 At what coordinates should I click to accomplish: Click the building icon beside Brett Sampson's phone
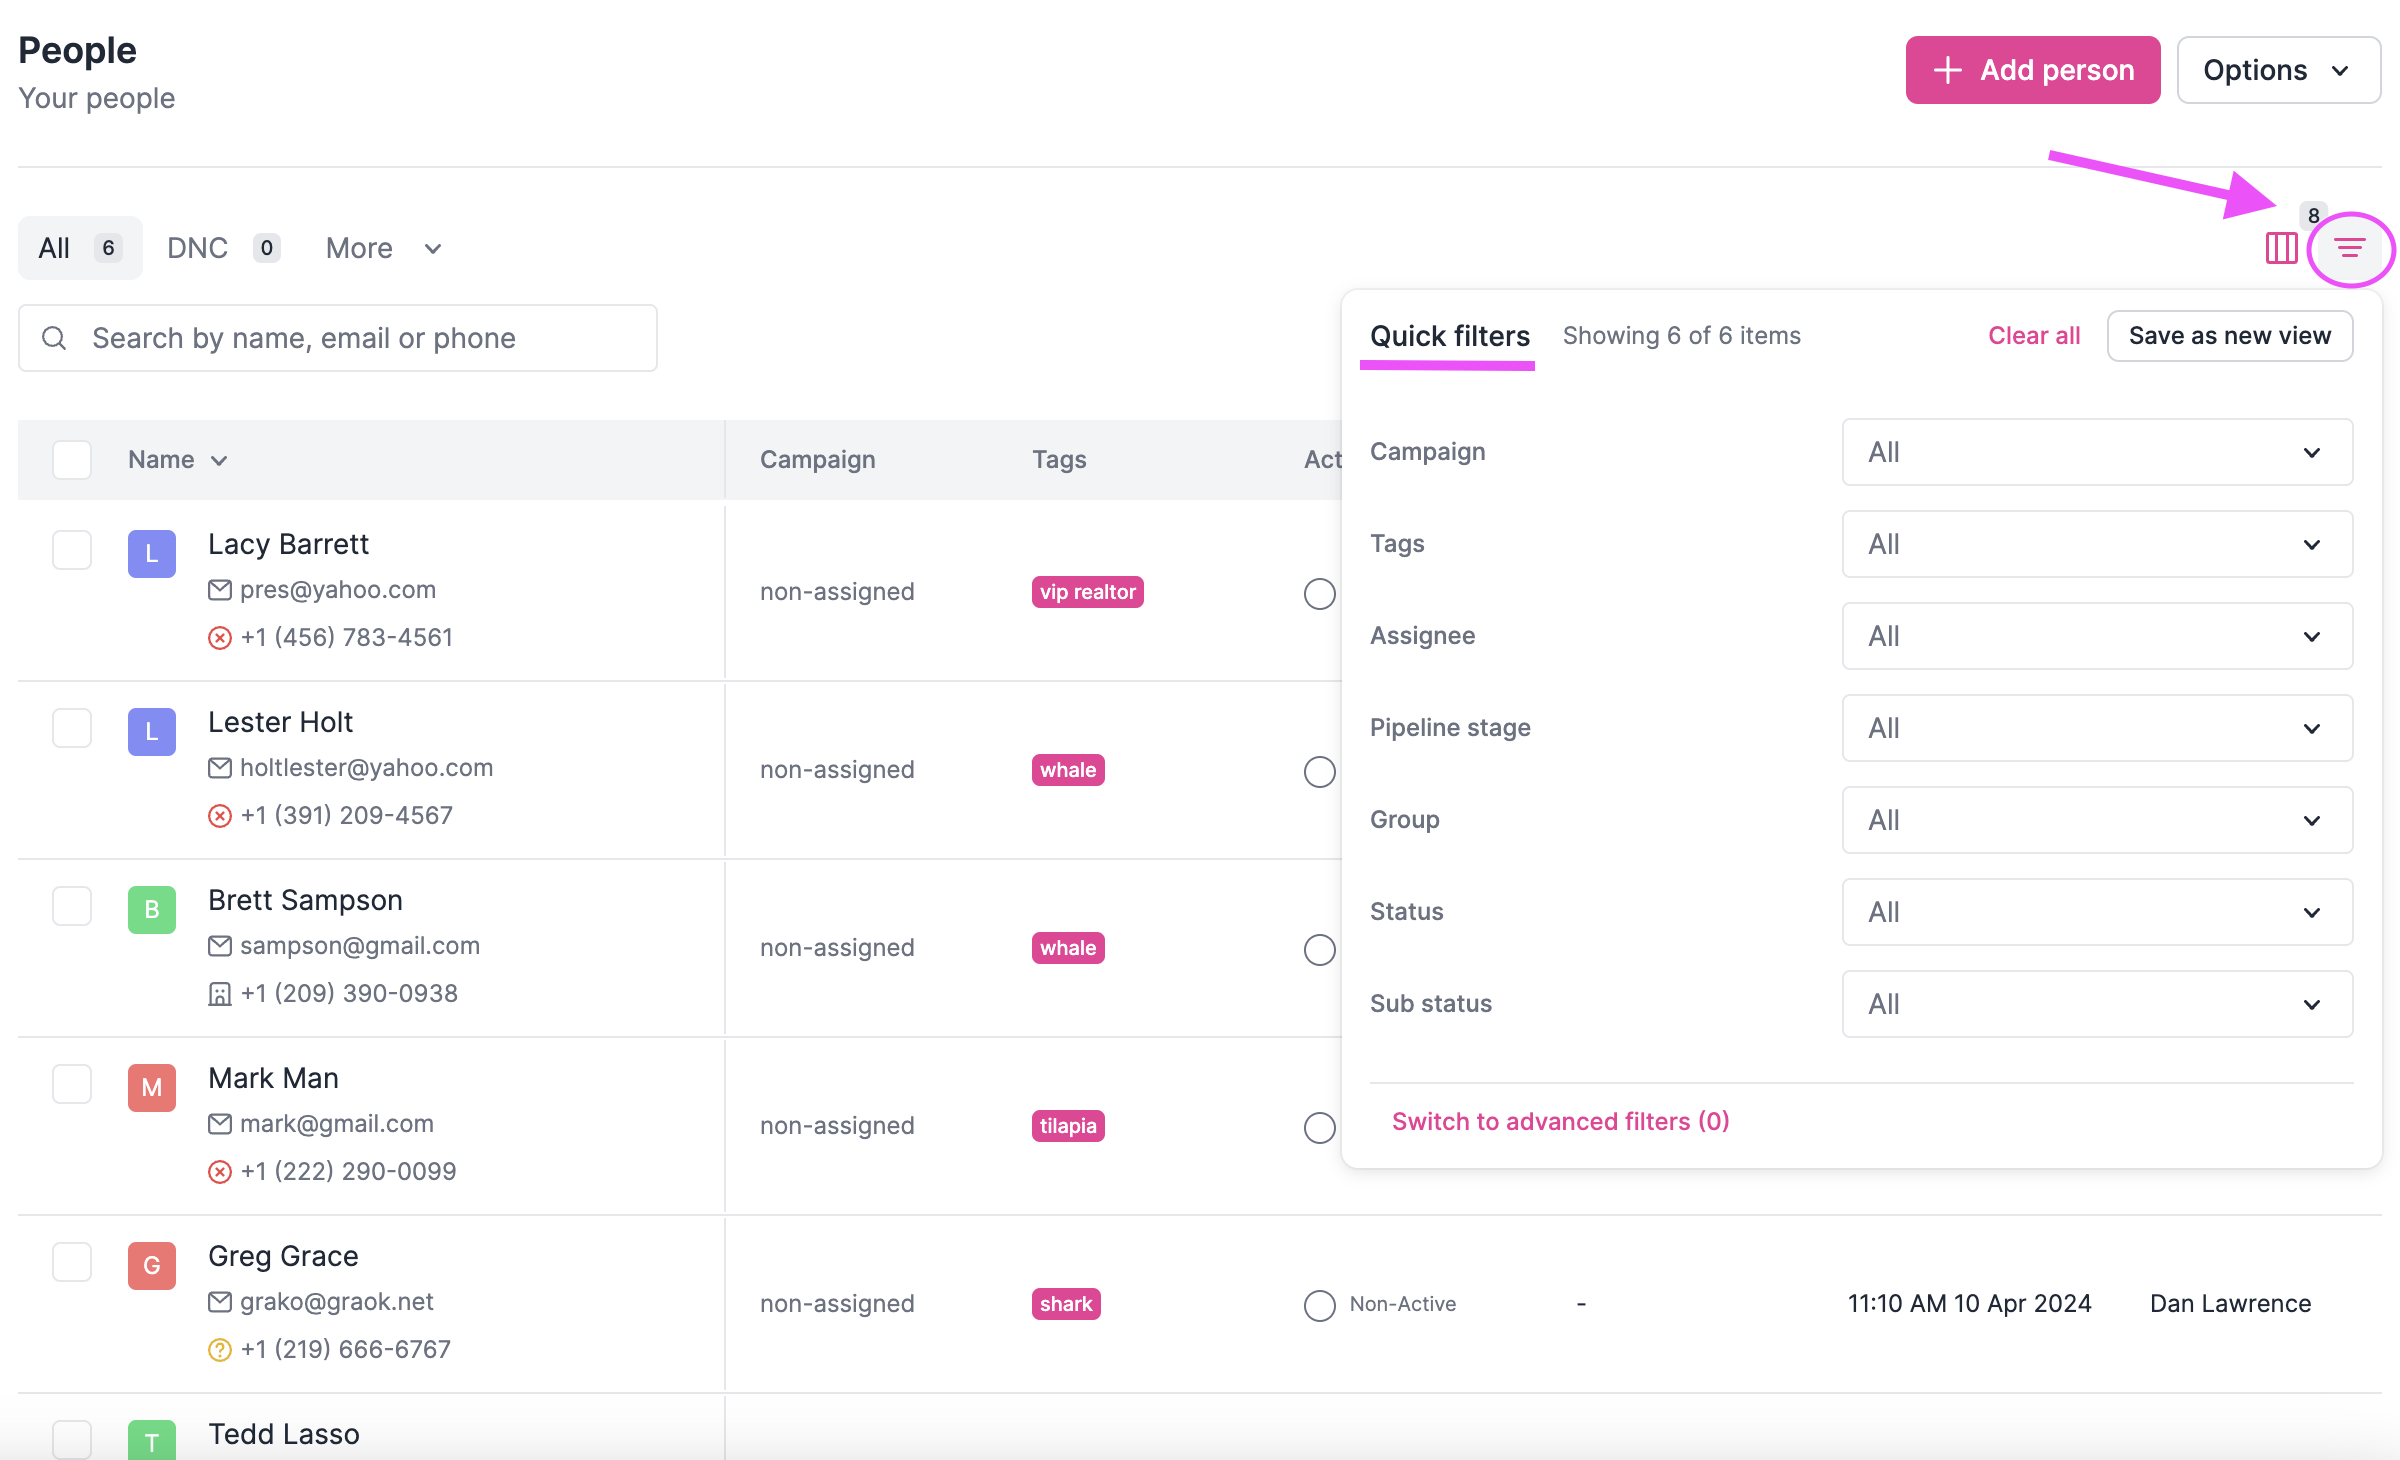coord(220,993)
